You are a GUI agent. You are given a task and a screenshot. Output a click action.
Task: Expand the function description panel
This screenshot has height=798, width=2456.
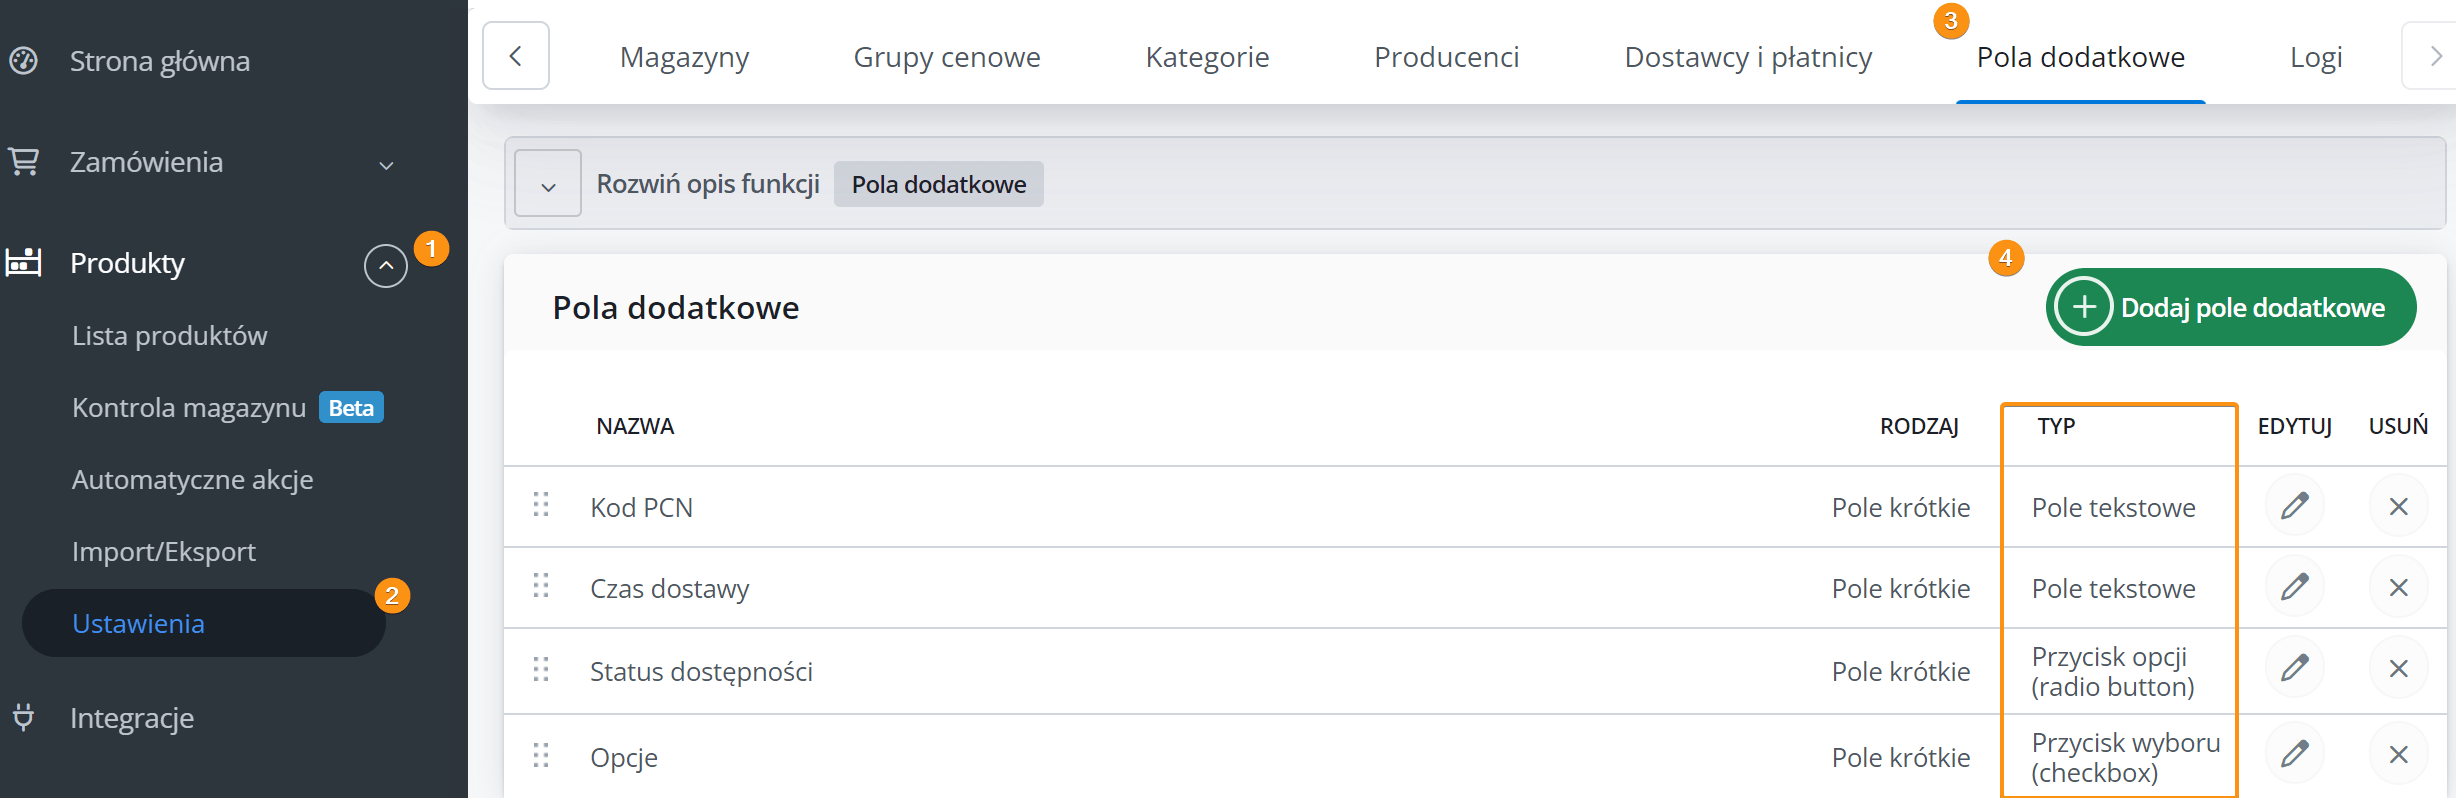[x=548, y=184]
